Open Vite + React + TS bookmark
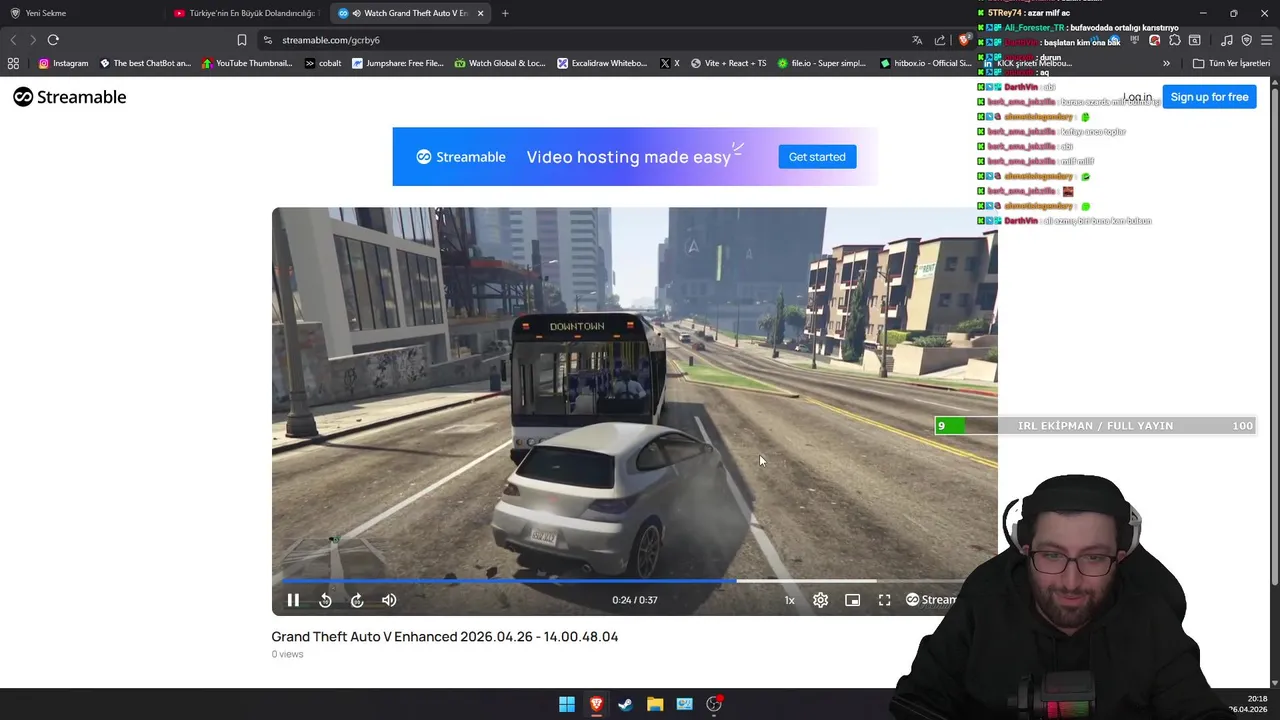This screenshot has height=720, width=1280. [728, 63]
